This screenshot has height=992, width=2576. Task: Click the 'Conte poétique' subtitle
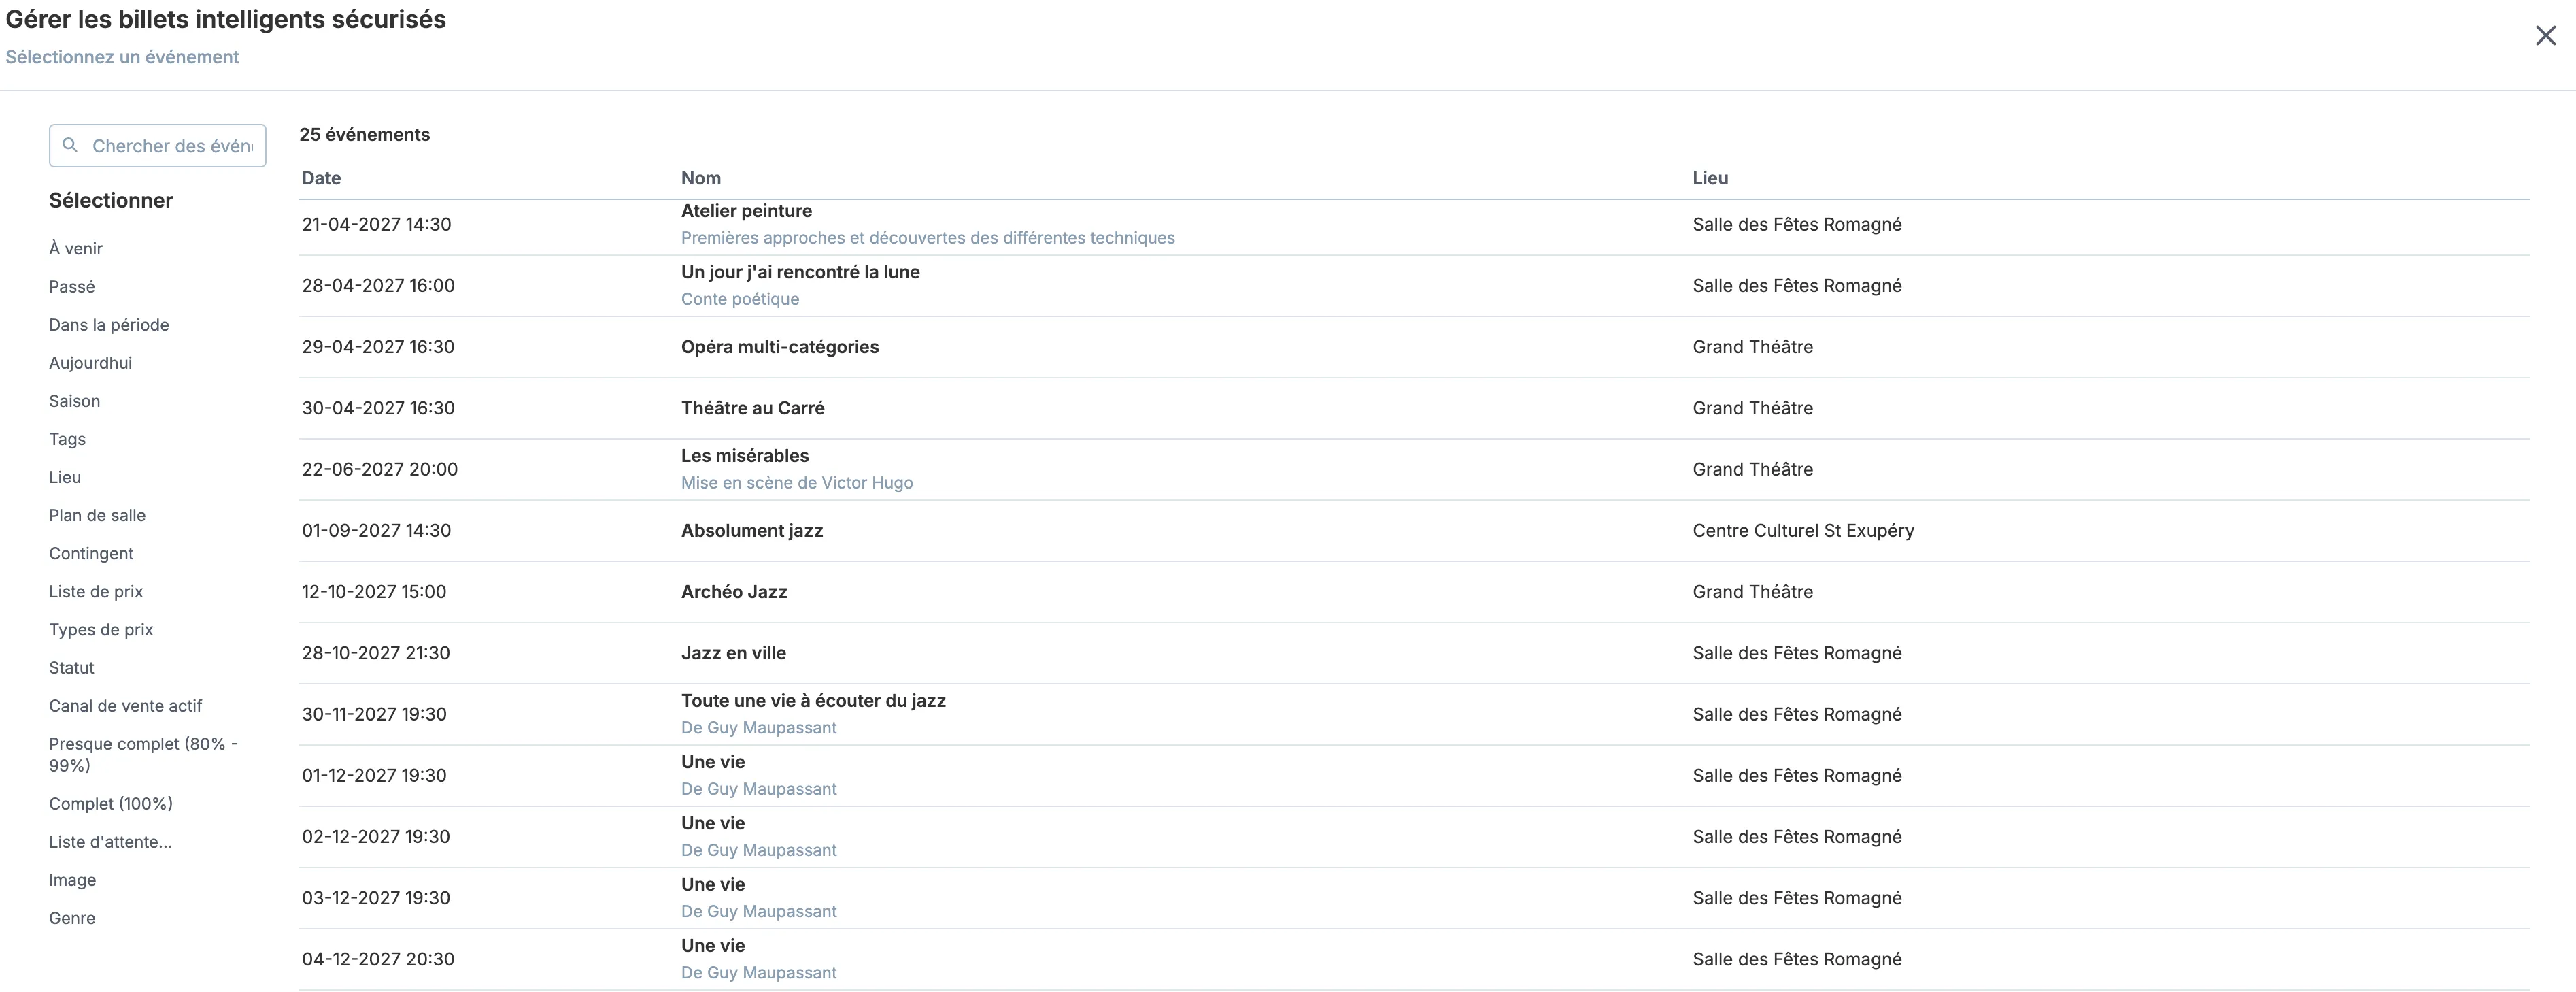(x=740, y=299)
